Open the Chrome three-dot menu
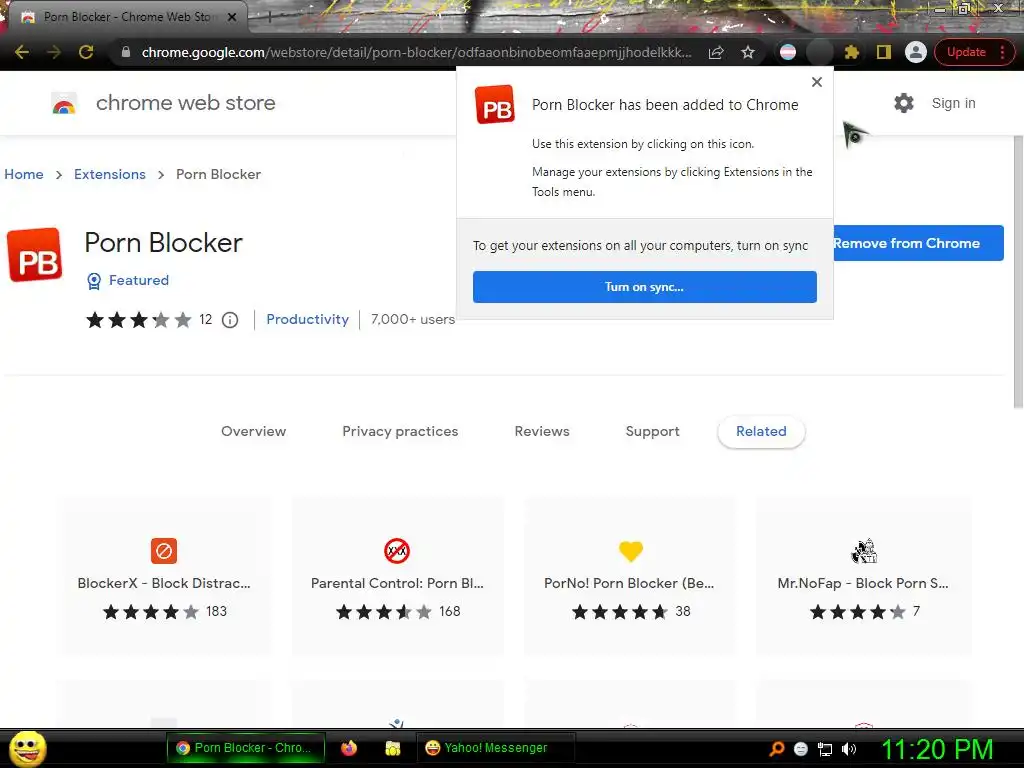This screenshot has height=768, width=1024. click(x=1002, y=52)
